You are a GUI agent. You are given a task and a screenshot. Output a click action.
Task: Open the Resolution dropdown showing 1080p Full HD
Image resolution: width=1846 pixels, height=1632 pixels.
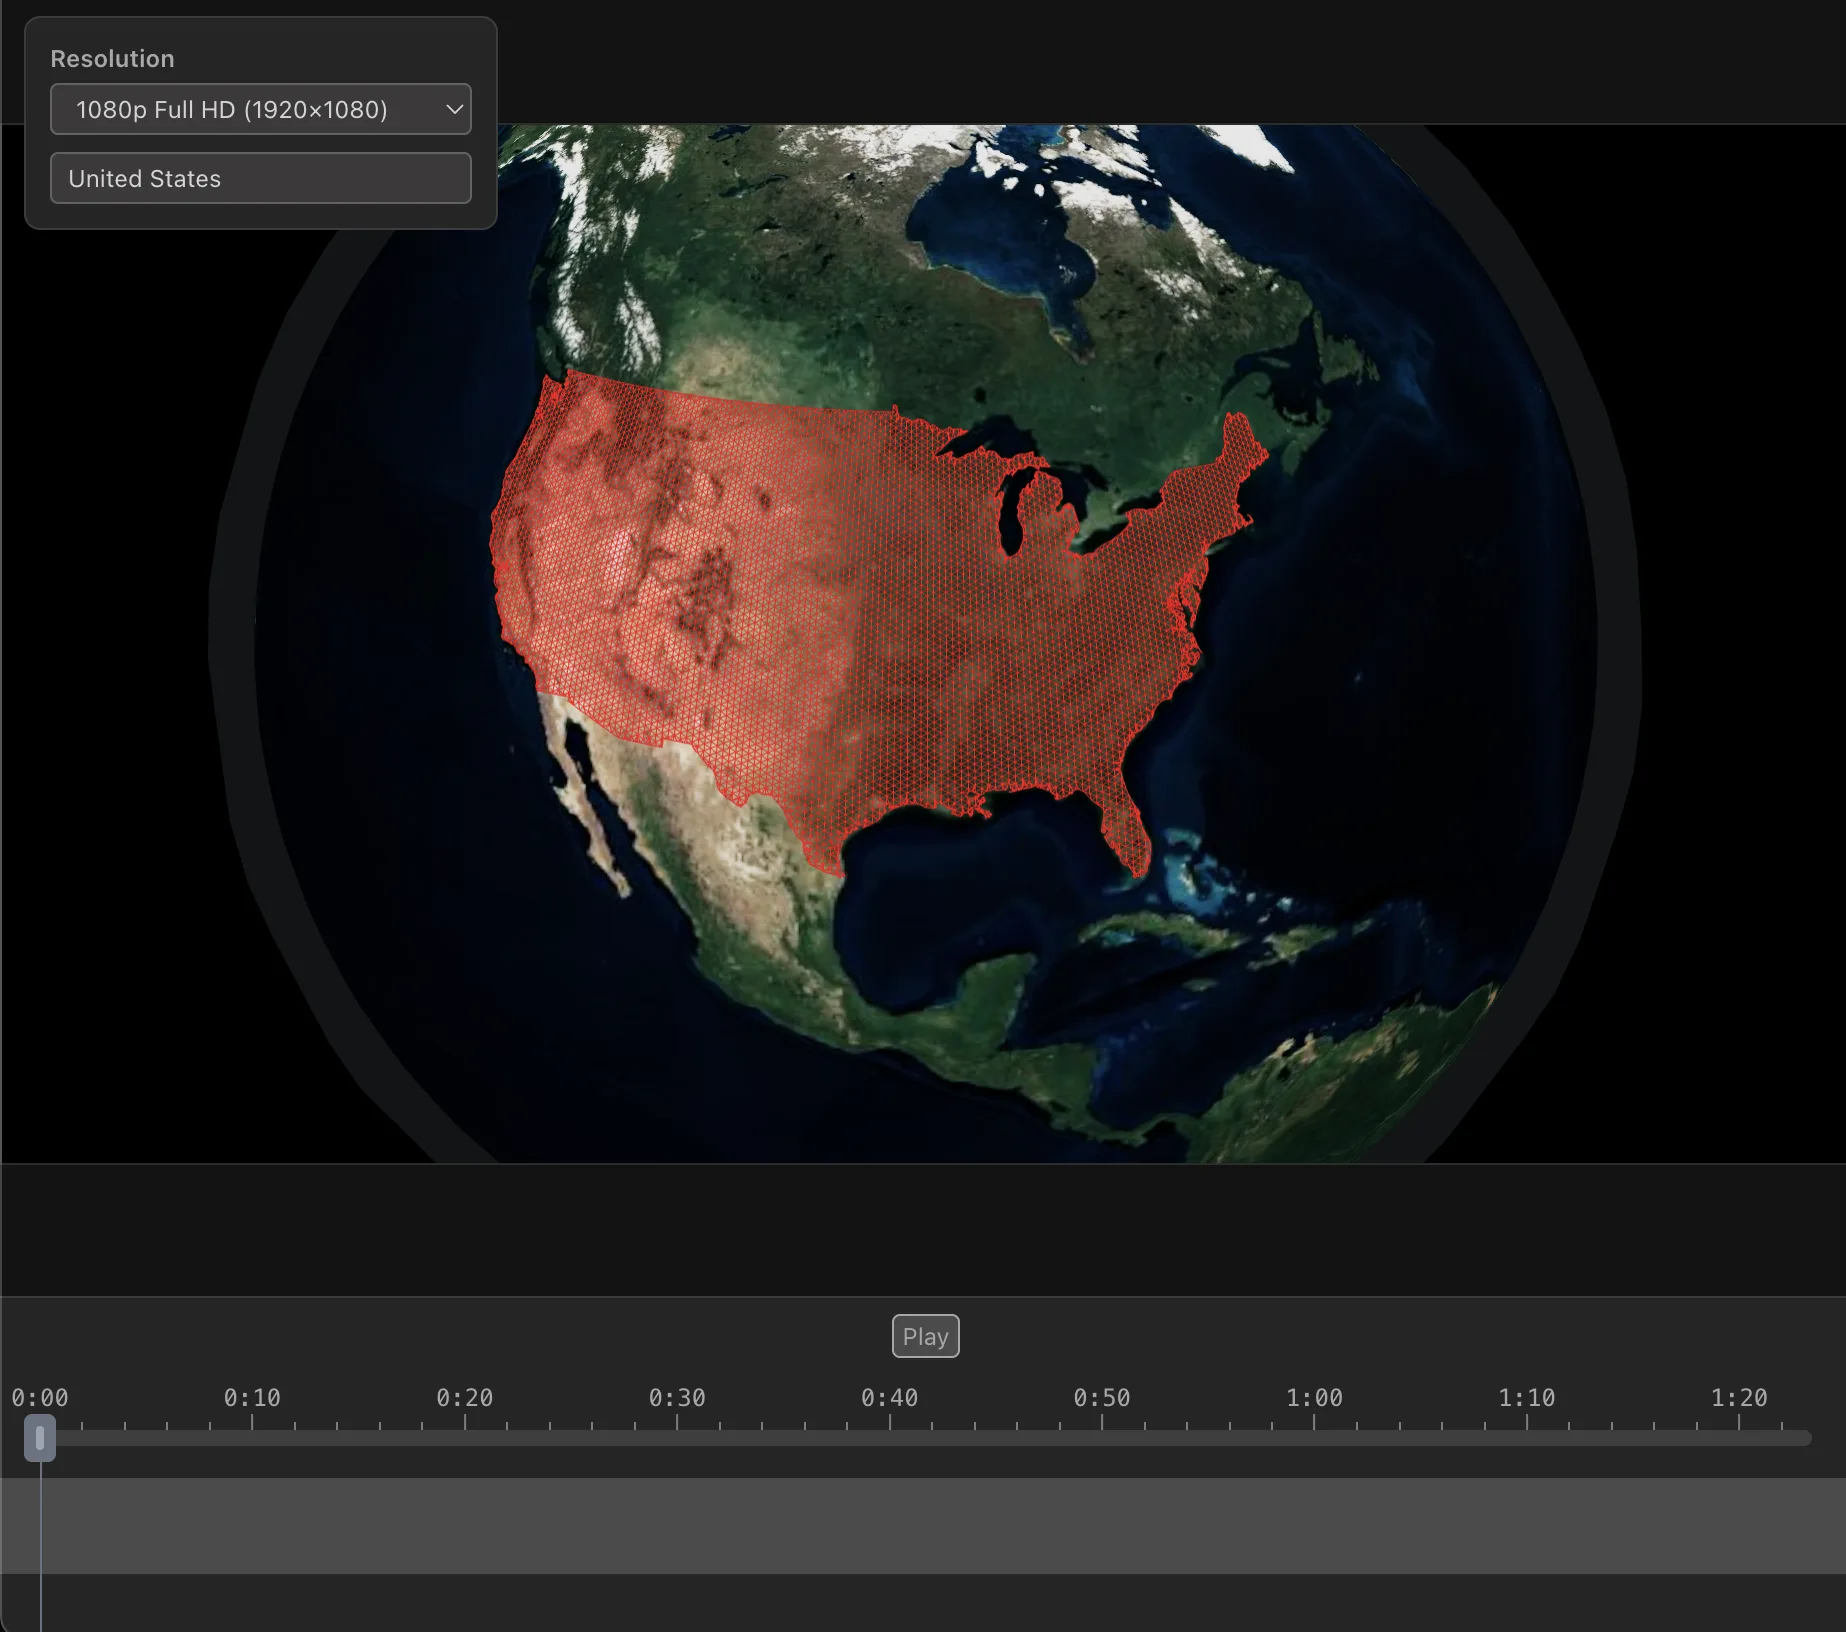[261, 109]
